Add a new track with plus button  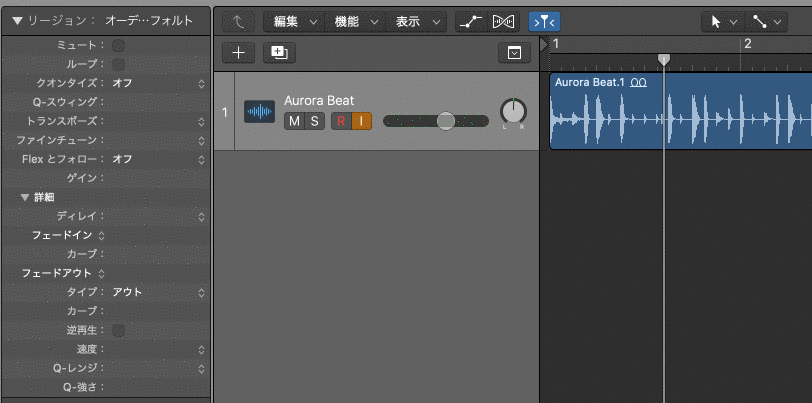click(x=238, y=53)
